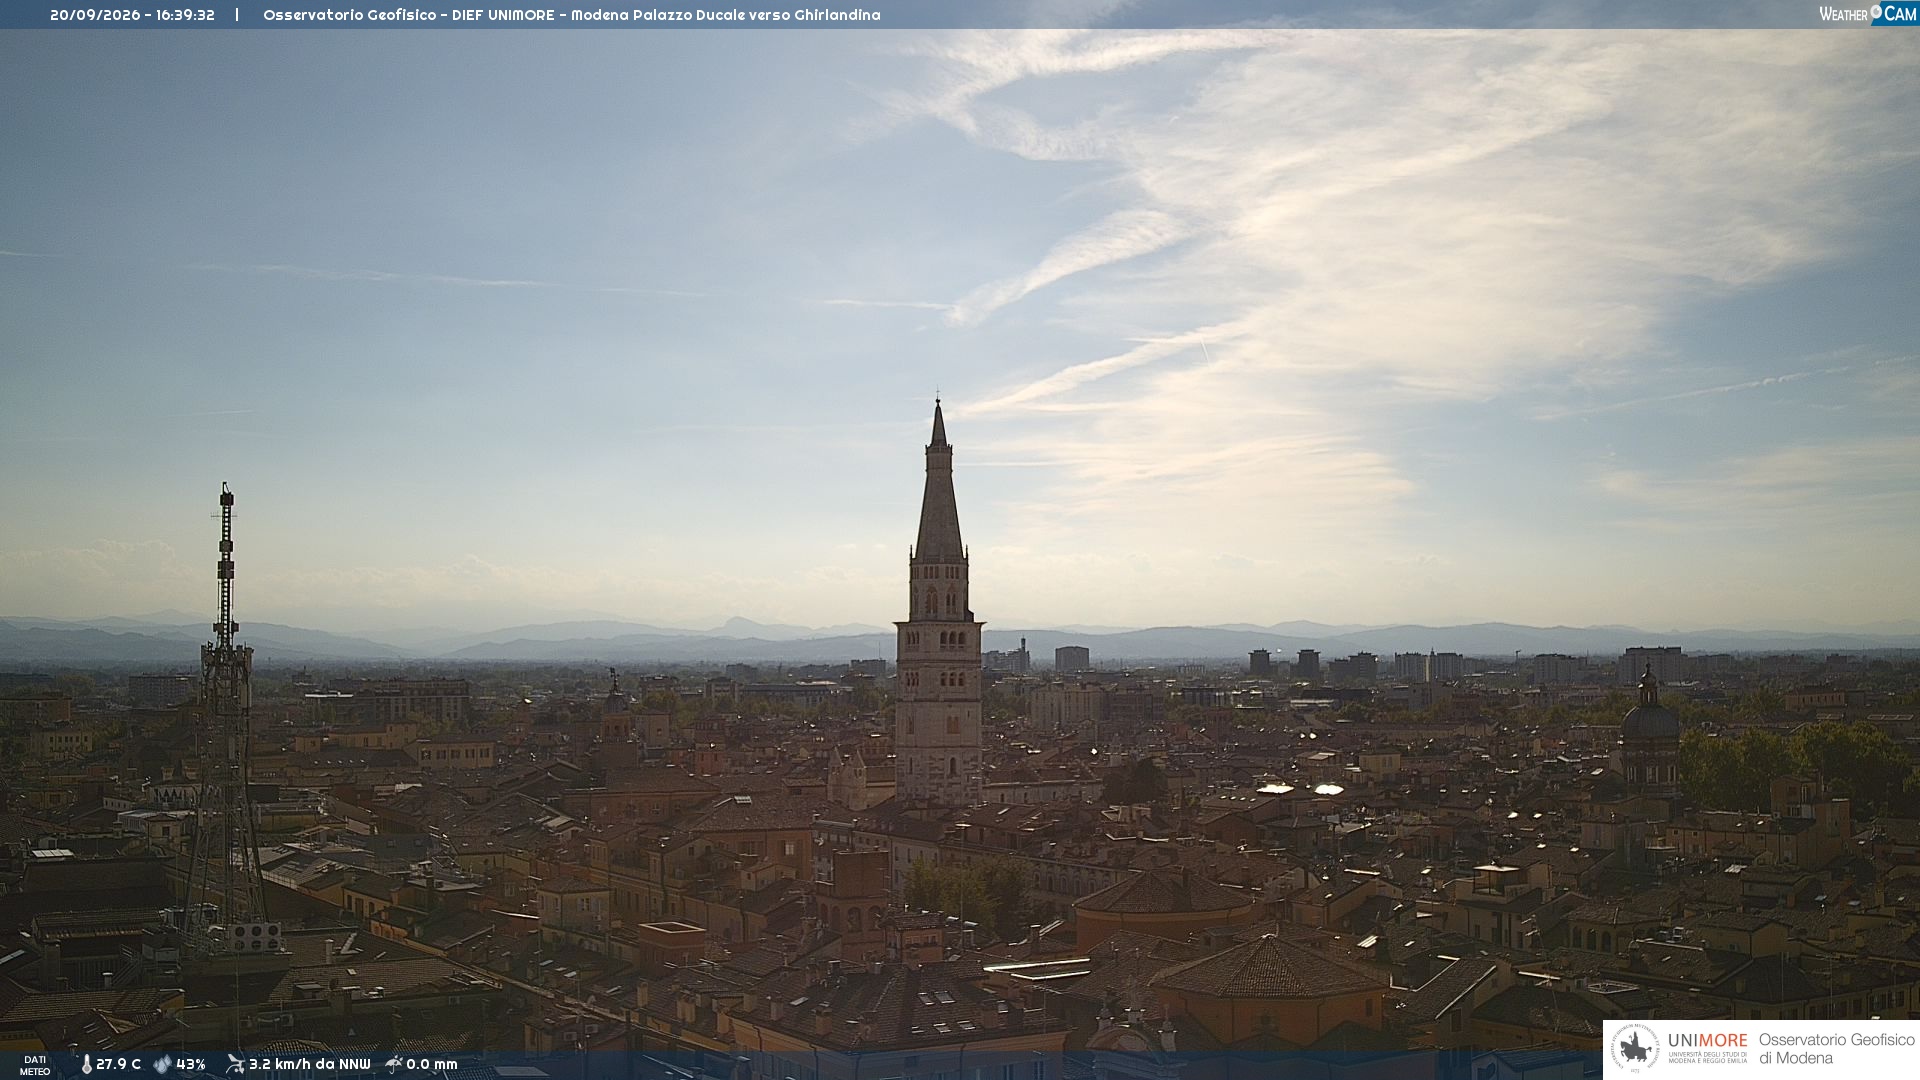The height and width of the screenshot is (1080, 1920).
Task: Click the UNIMORE wordmark text
Action: (x=1707, y=1040)
